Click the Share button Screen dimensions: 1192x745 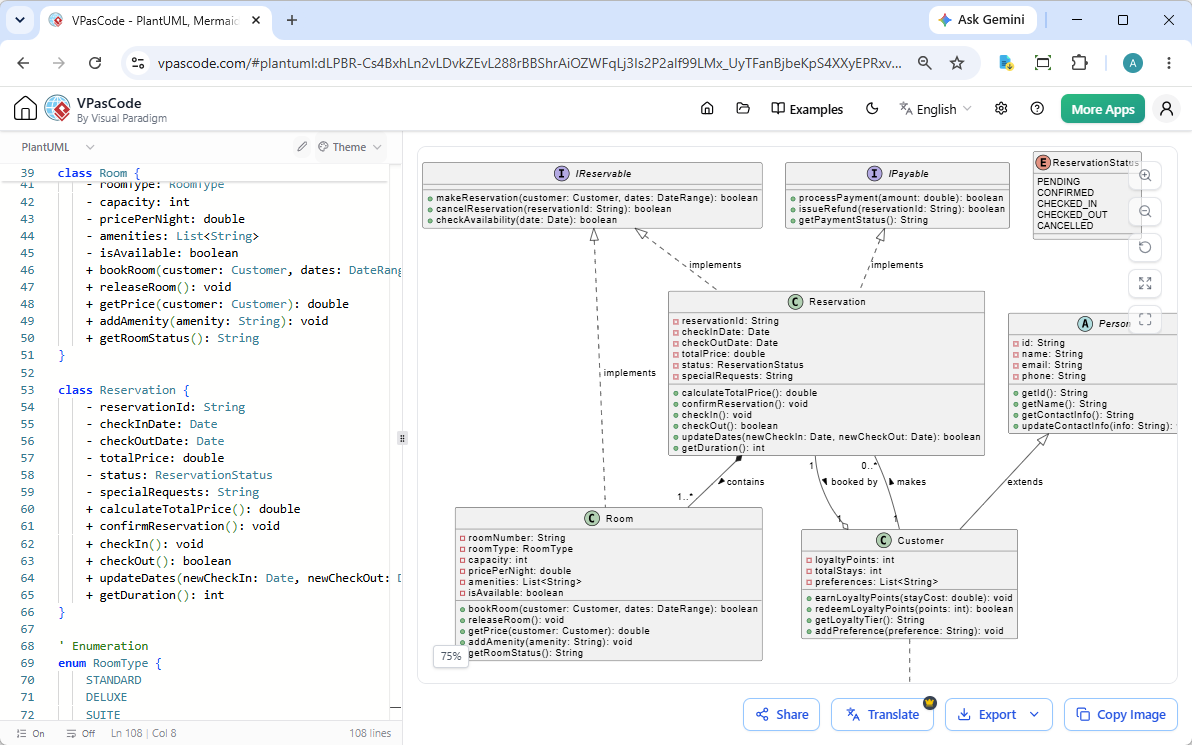coord(781,715)
